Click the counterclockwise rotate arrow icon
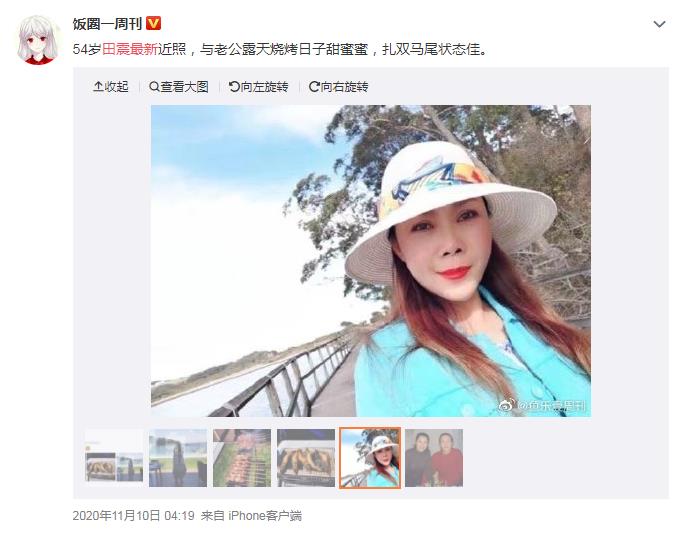The image size is (680, 545). pyautogui.click(x=234, y=87)
